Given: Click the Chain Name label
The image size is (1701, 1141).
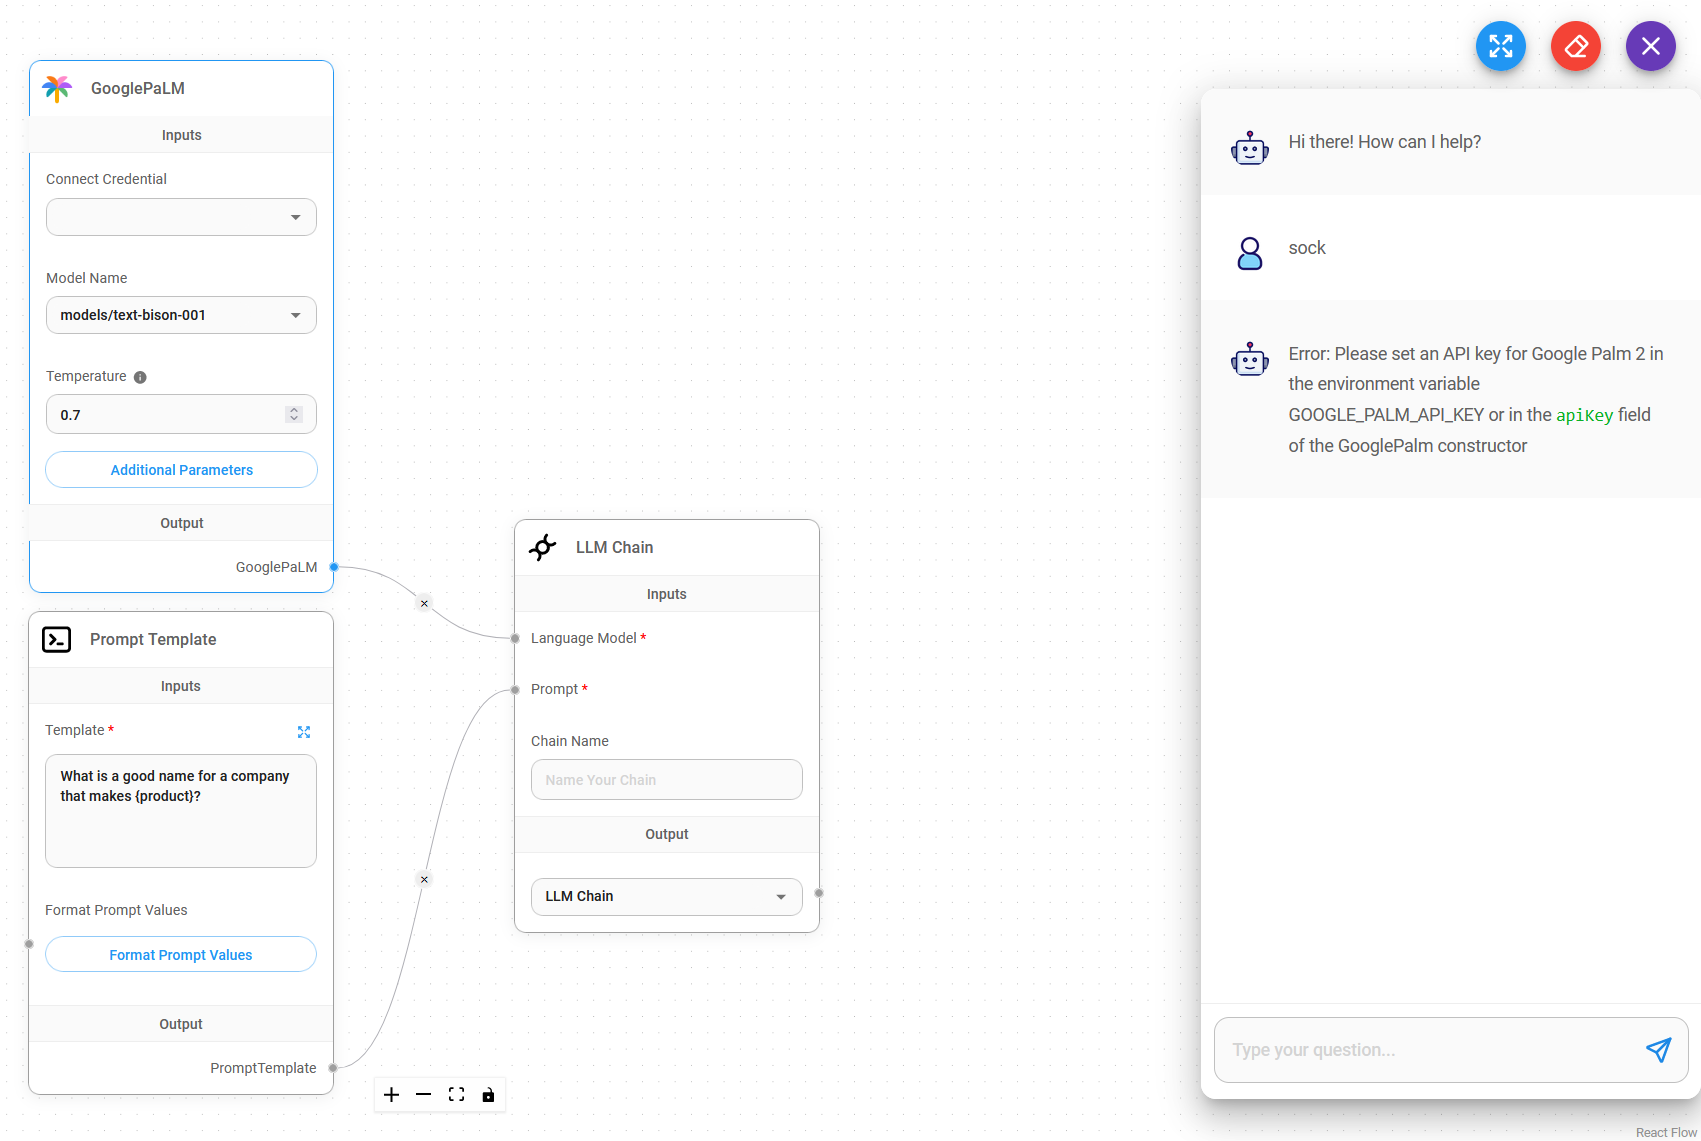Looking at the screenshot, I should tap(570, 741).
